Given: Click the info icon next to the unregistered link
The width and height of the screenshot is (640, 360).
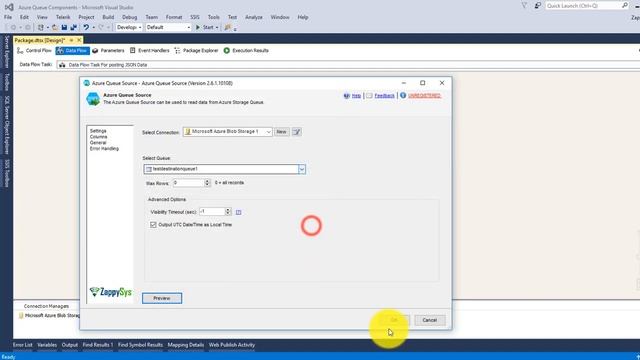Looking at the screenshot, I should (403, 96).
